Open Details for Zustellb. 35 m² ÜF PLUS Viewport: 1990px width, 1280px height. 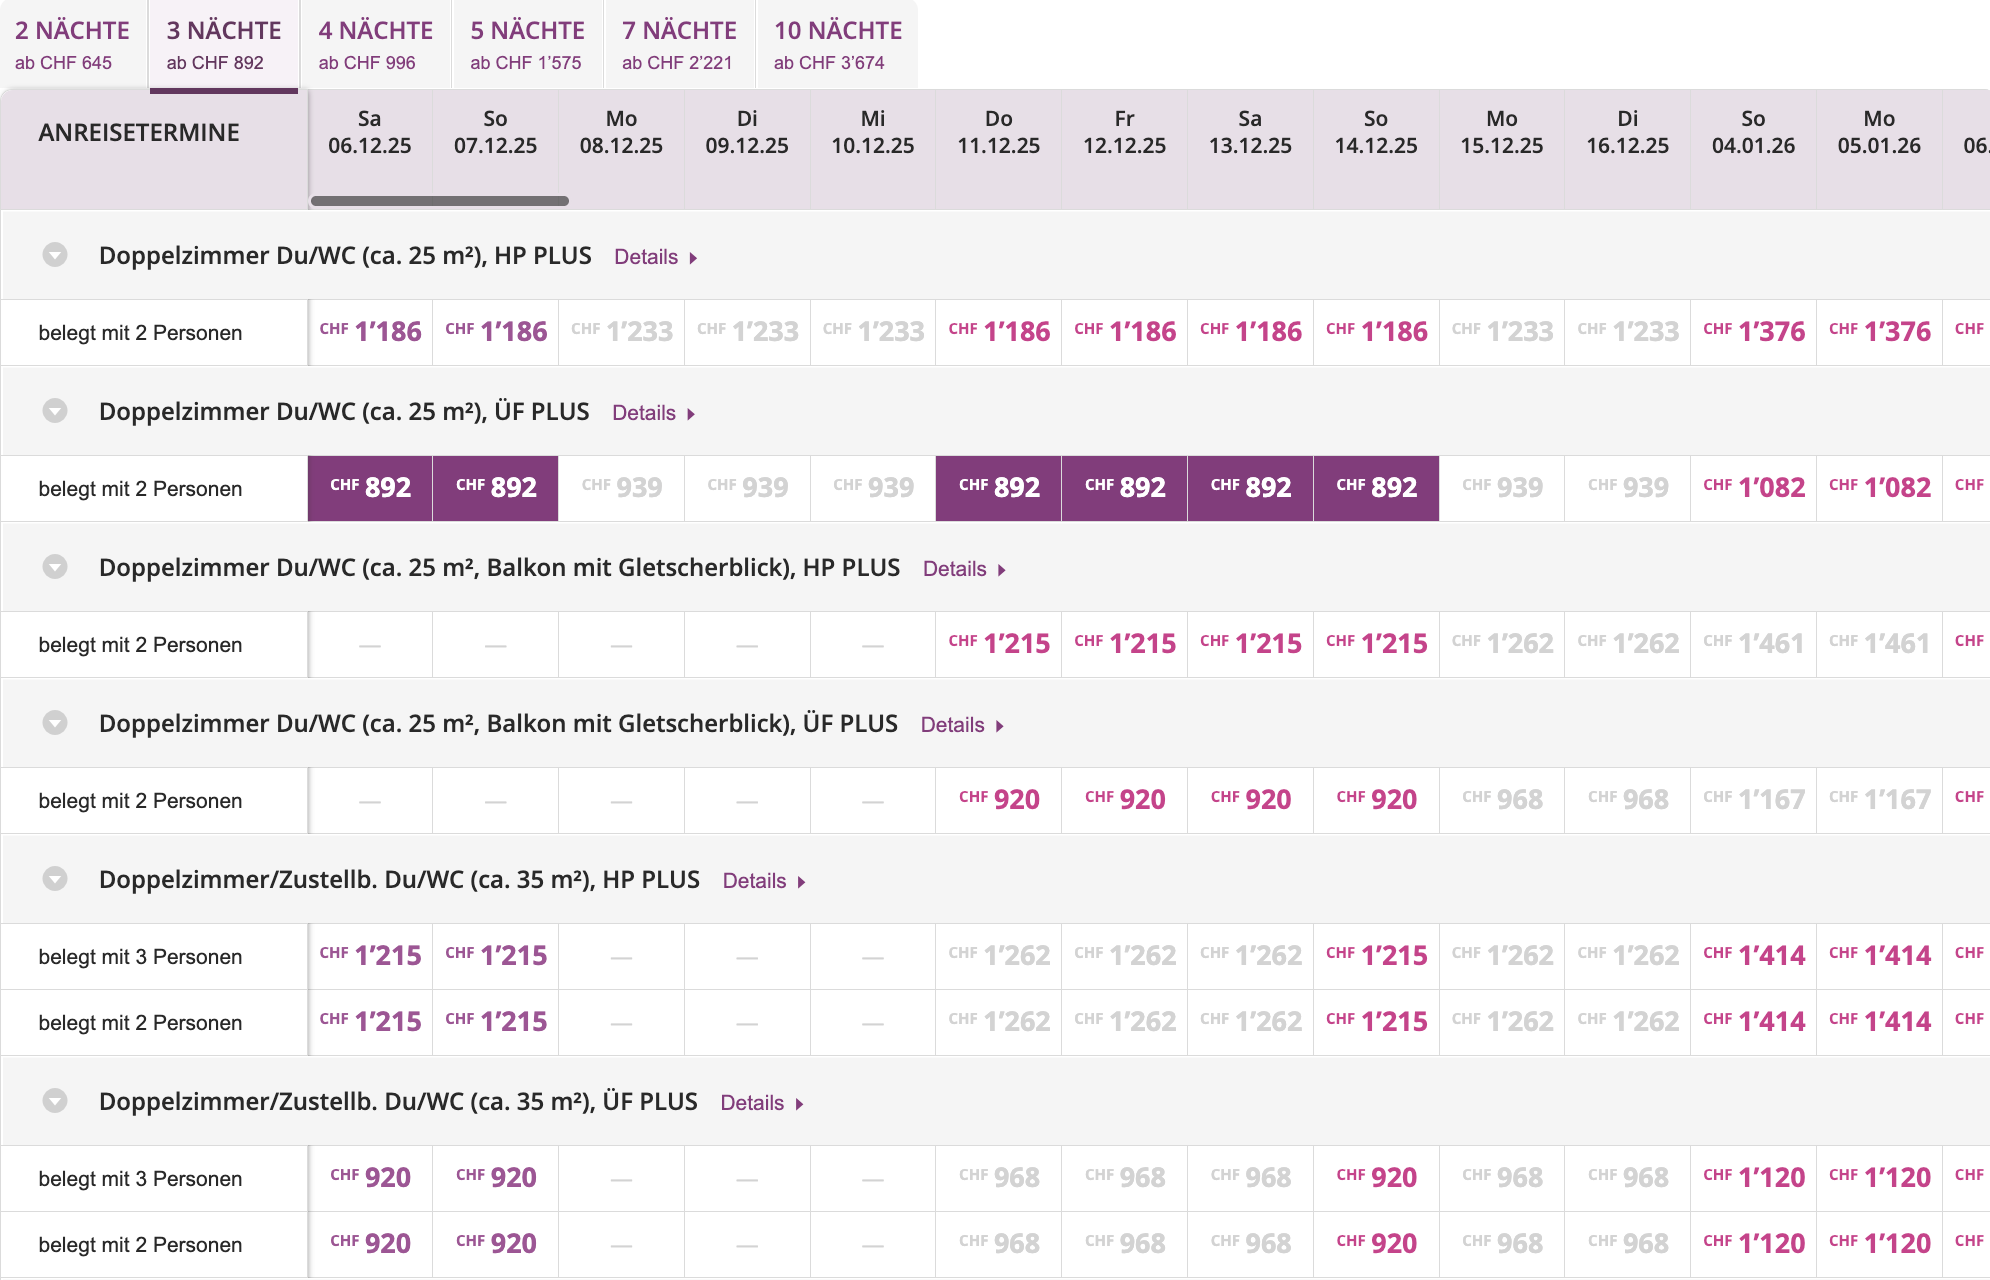pos(761,1103)
